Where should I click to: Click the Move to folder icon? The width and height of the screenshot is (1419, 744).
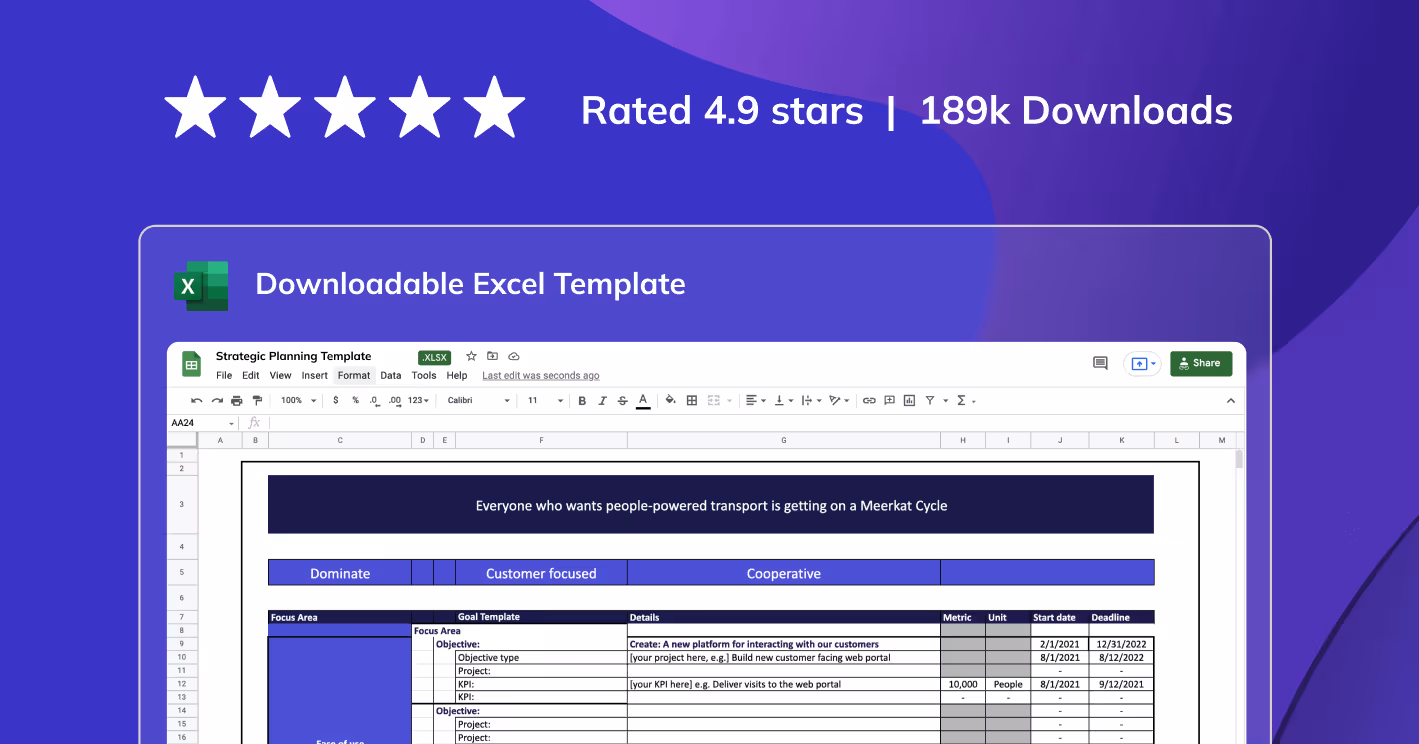tap(492, 356)
